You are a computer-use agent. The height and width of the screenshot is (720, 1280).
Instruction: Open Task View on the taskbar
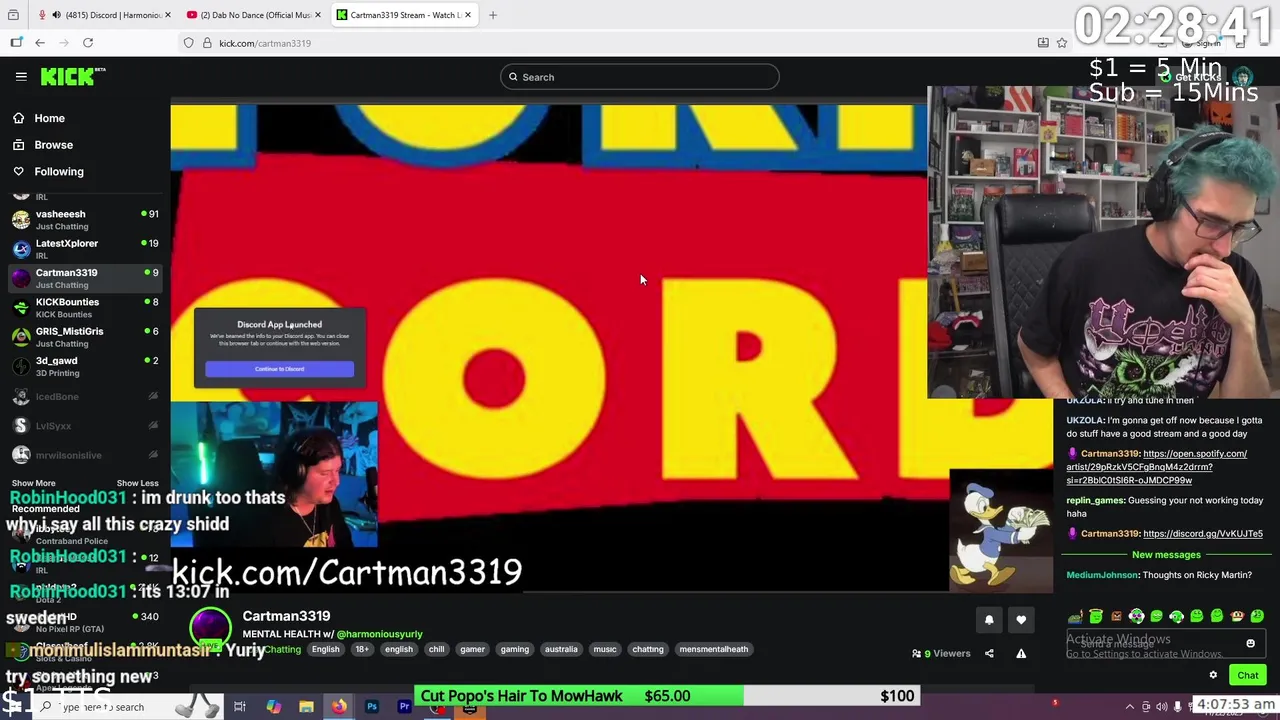click(x=240, y=707)
